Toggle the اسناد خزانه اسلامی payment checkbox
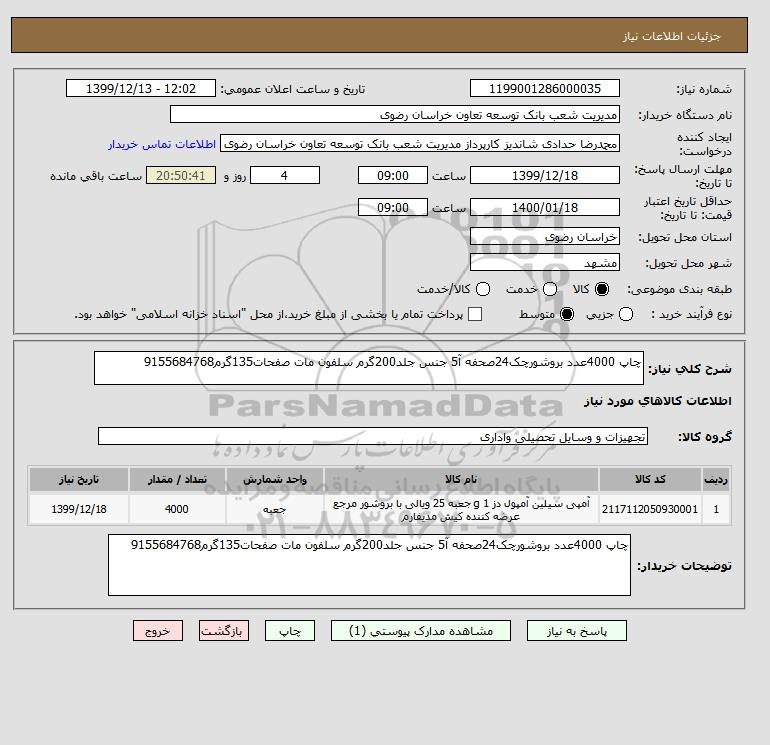The width and height of the screenshot is (770, 745). click(475, 314)
